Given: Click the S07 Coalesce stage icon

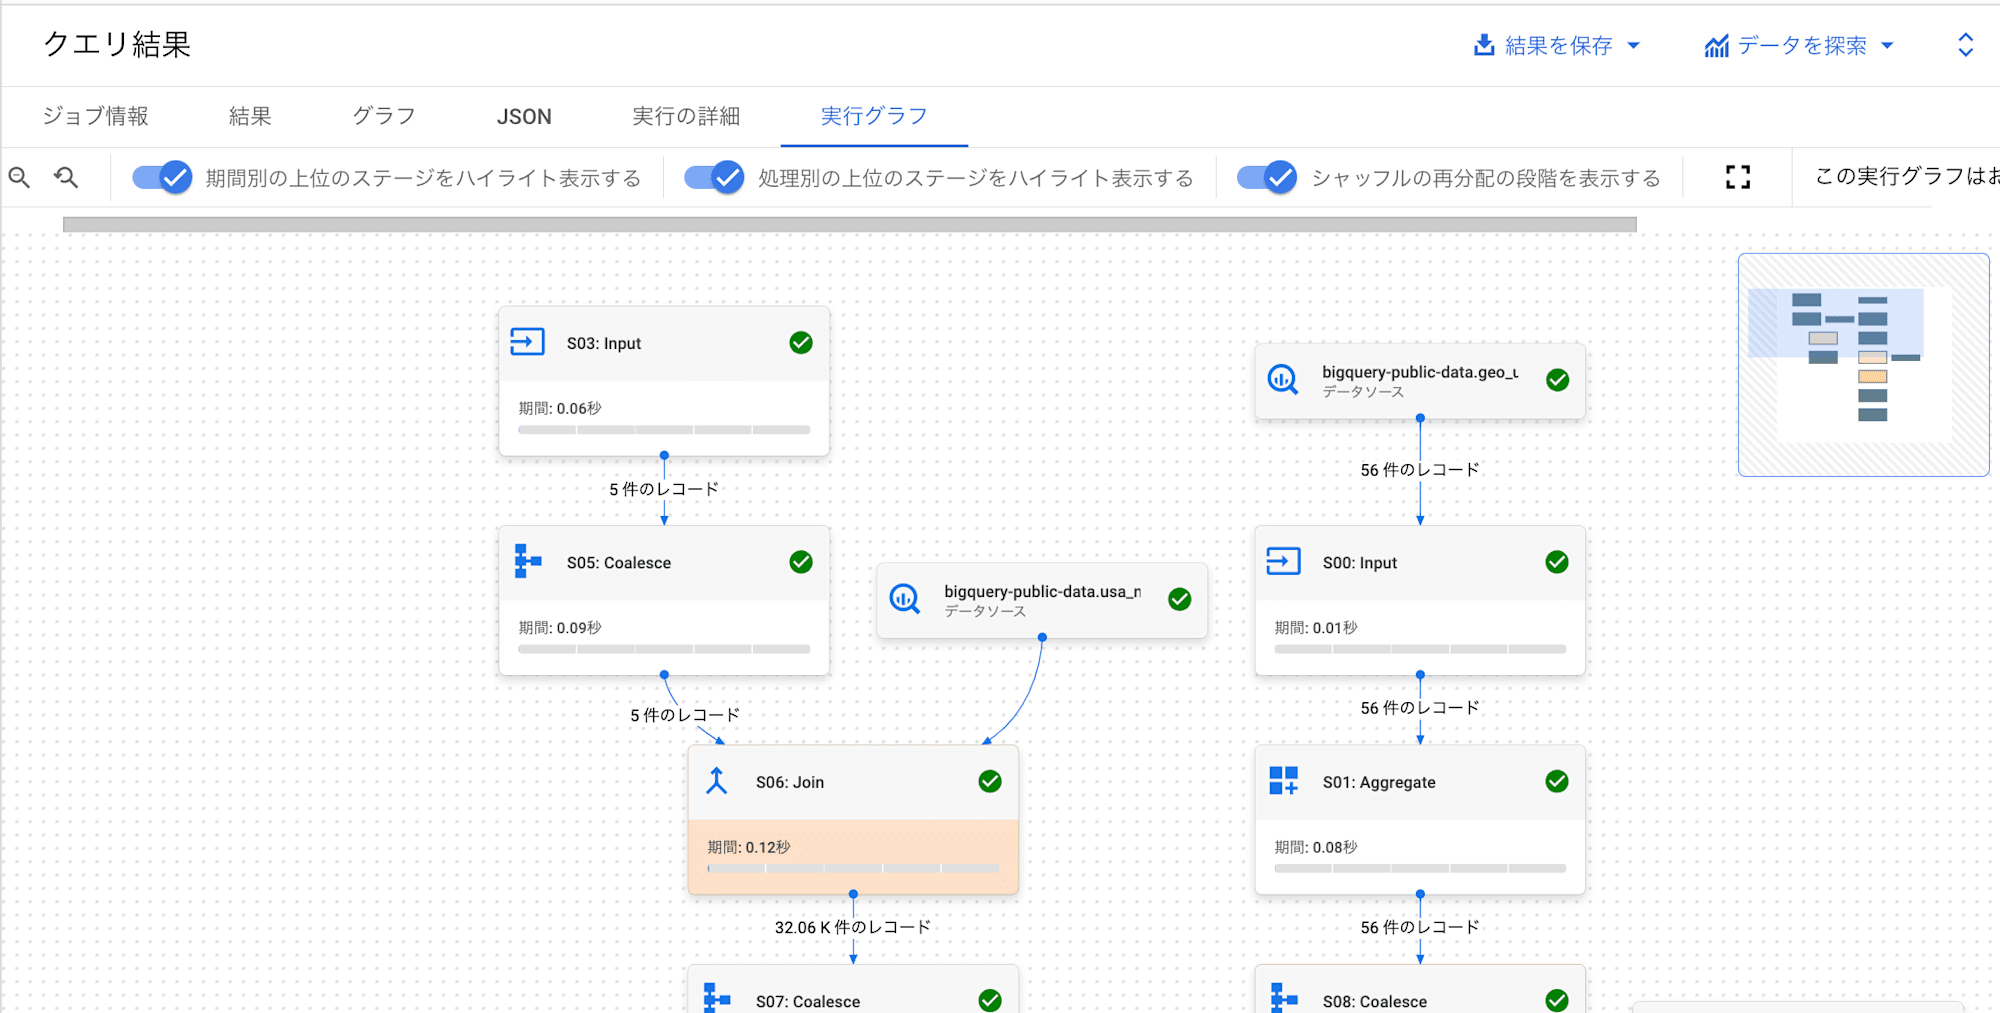Looking at the screenshot, I should click(717, 998).
